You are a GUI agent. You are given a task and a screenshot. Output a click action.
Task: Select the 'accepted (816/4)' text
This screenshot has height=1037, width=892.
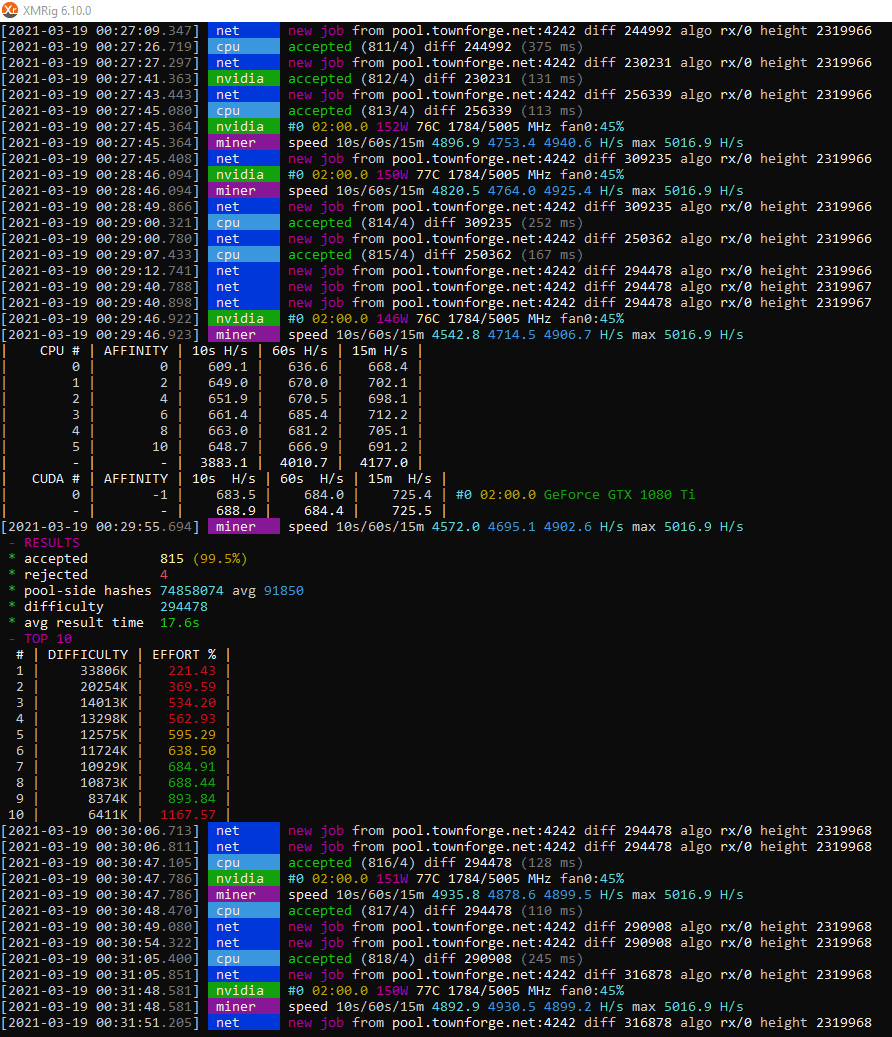tap(352, 863)
